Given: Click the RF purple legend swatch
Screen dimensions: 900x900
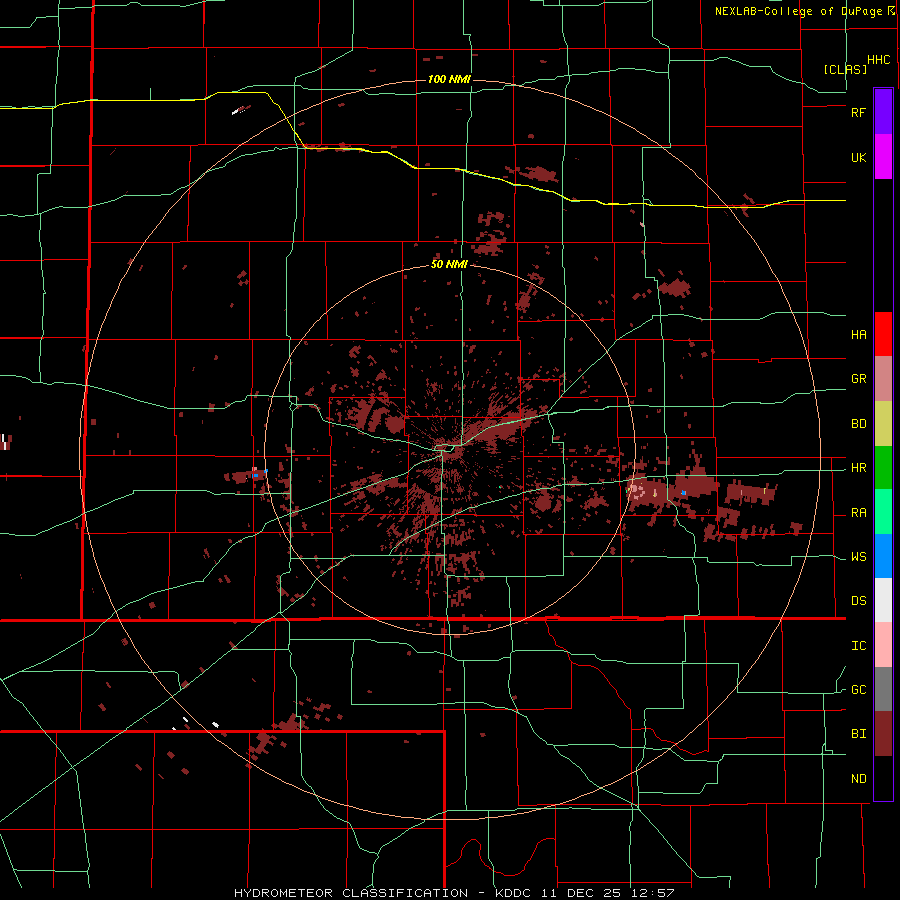Looking at the screenshot, I should pos(883,112).
